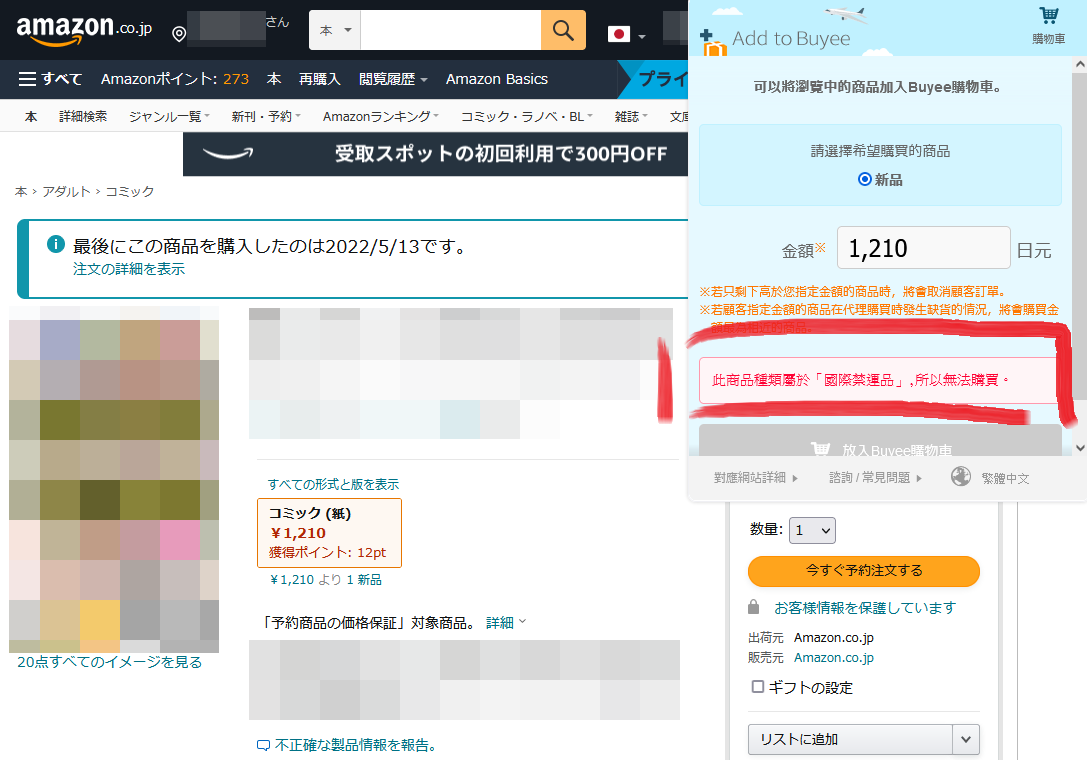Click the pixelated product cover image

[x=114, y=480]
